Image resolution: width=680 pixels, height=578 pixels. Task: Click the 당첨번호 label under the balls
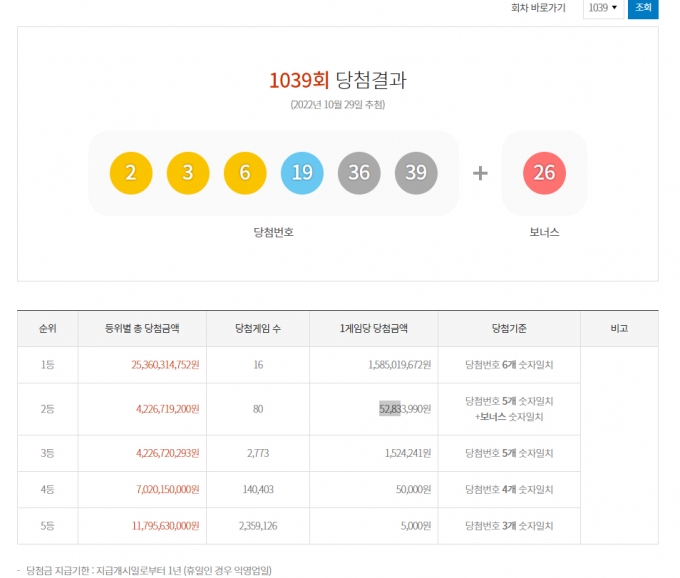274,232
